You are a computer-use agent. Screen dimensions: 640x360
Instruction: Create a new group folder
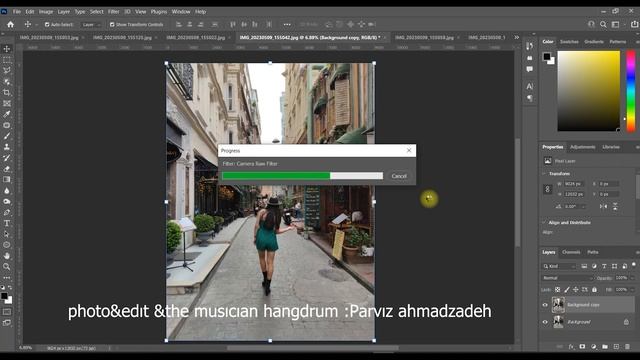coord(605,347)
